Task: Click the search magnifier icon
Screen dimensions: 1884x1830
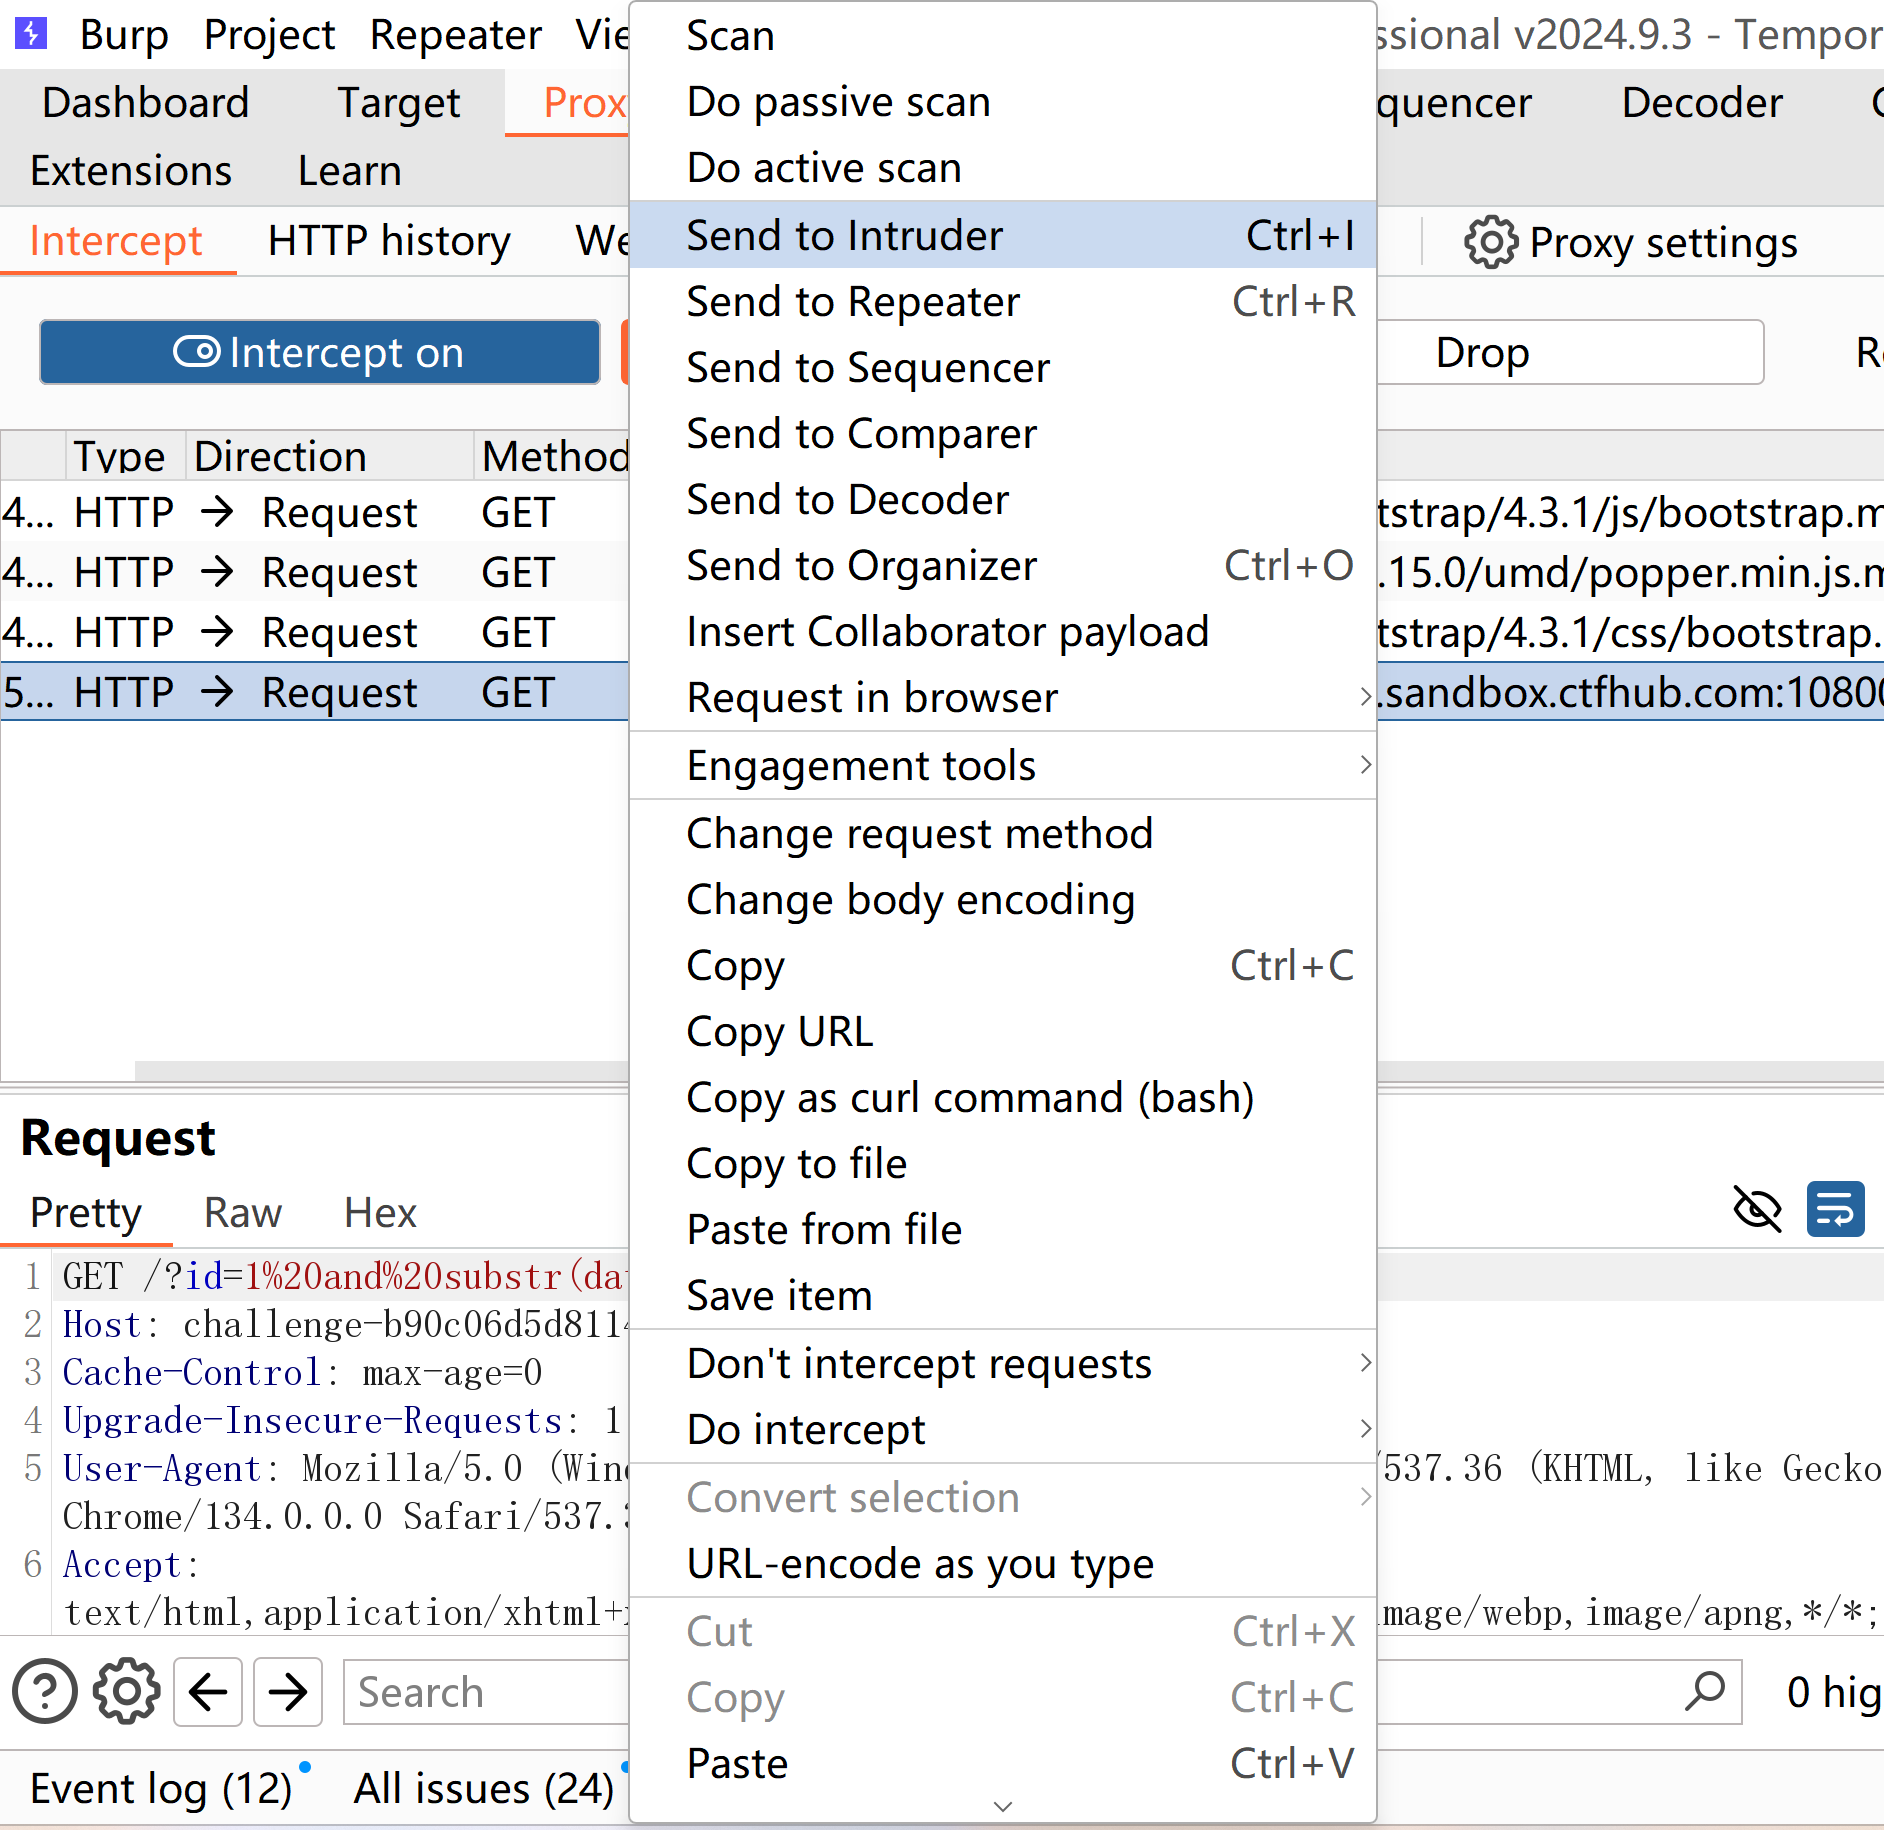Action: click(1705, 1691)
